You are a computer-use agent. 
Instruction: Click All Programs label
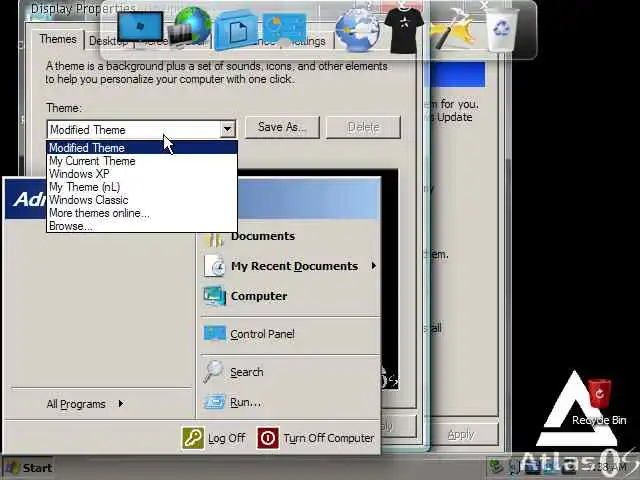(x=76, y=404)
